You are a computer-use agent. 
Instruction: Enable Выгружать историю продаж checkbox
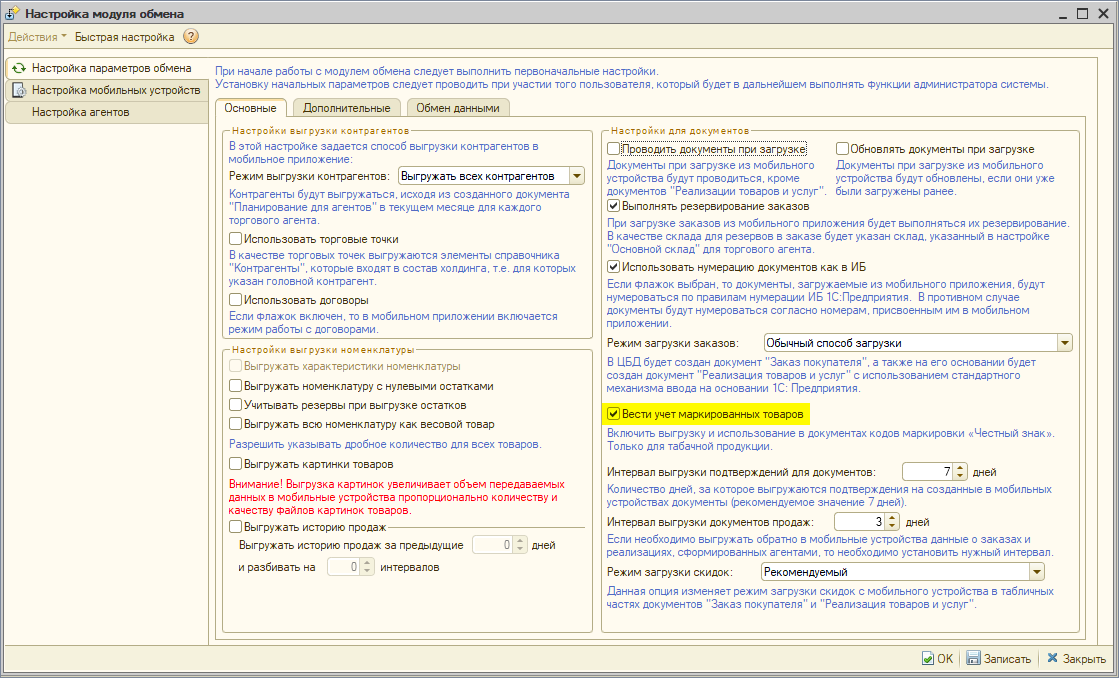[x=236, y=527]
